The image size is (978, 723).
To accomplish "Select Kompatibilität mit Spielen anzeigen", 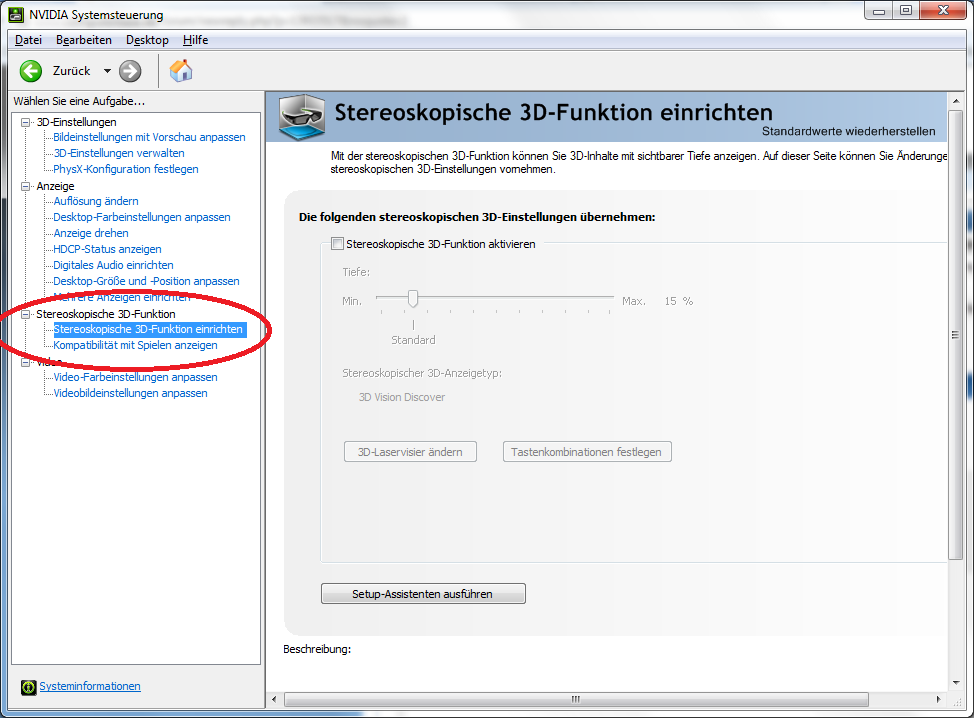I will [x=135, y=346].
